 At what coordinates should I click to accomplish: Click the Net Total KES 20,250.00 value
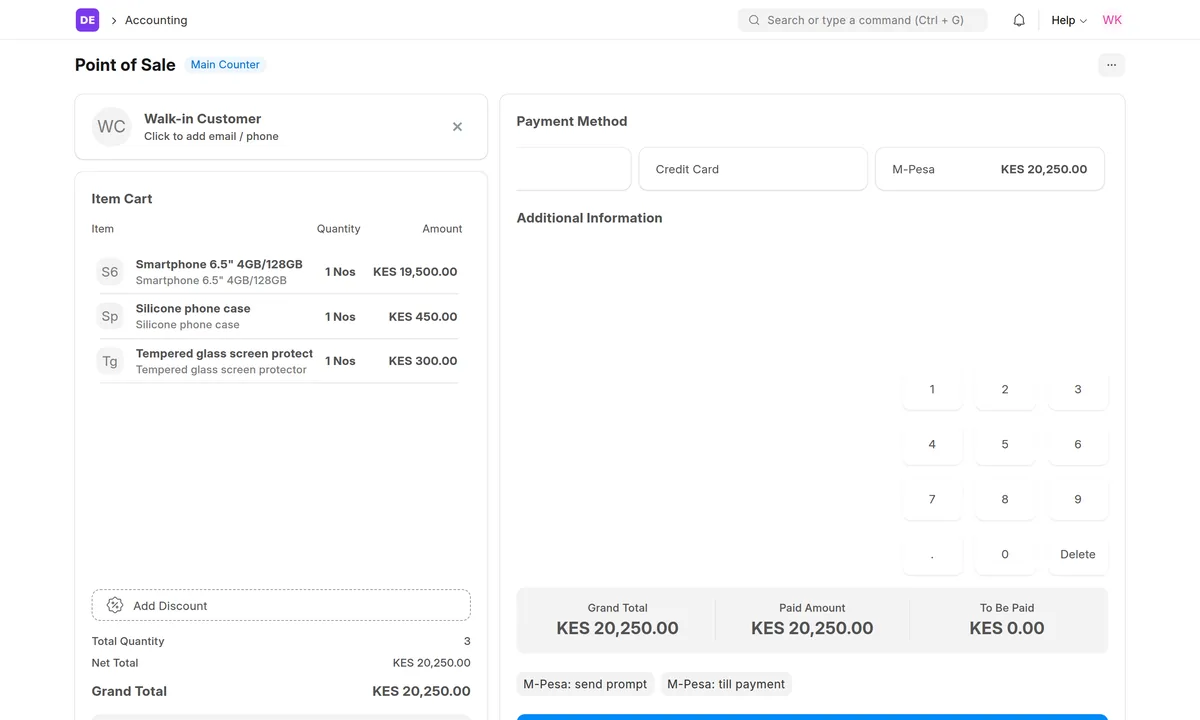(432, 663)
